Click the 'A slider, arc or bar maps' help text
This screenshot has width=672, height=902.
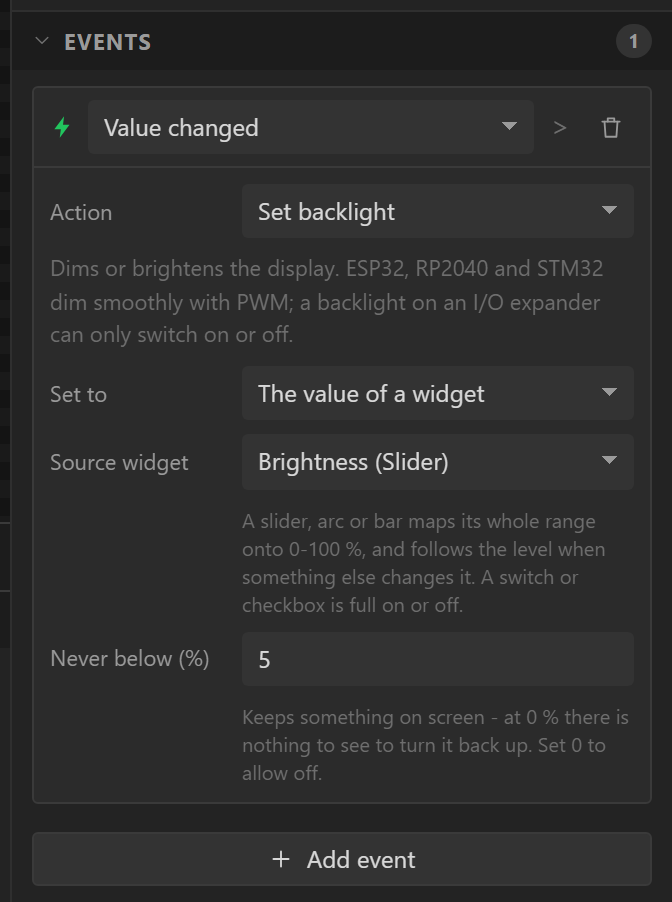click(423, 563)
